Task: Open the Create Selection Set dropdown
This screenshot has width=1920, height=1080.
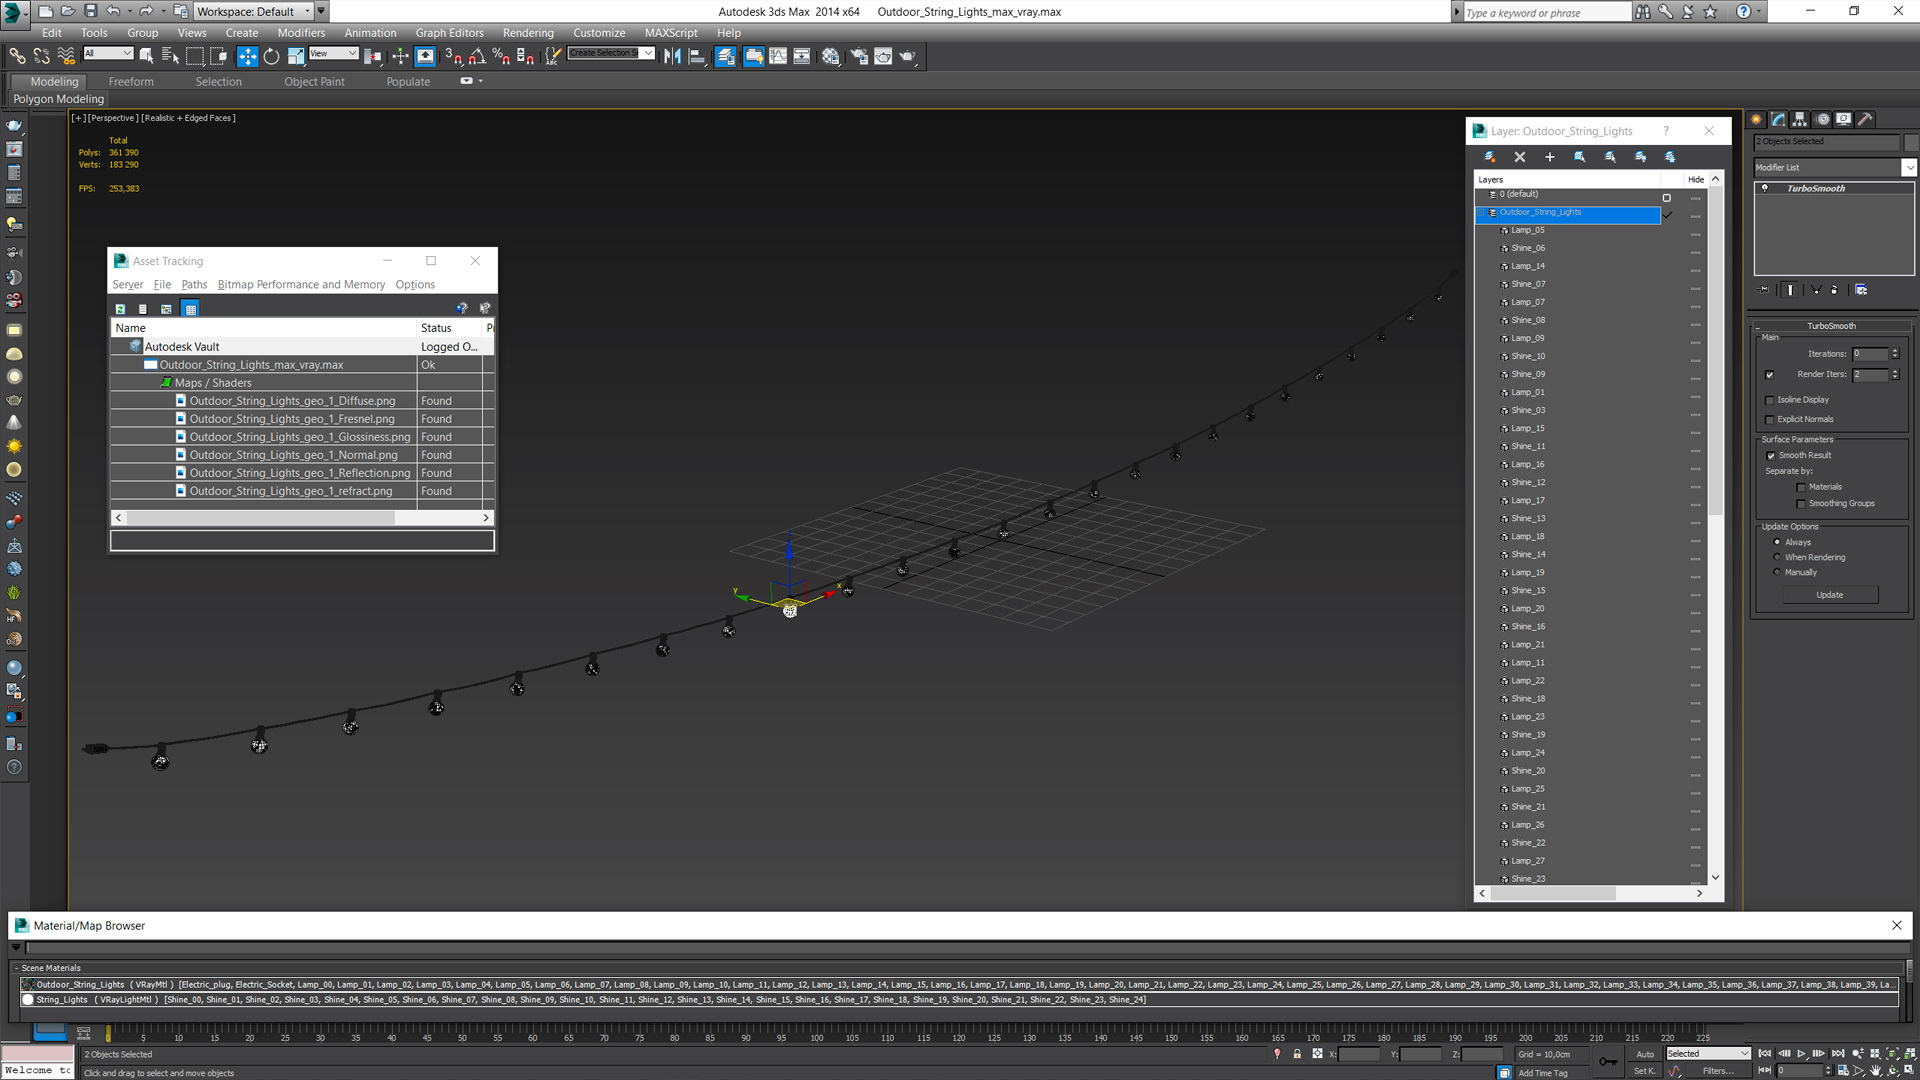Action: pyautogui.click(x=648, y=53)
